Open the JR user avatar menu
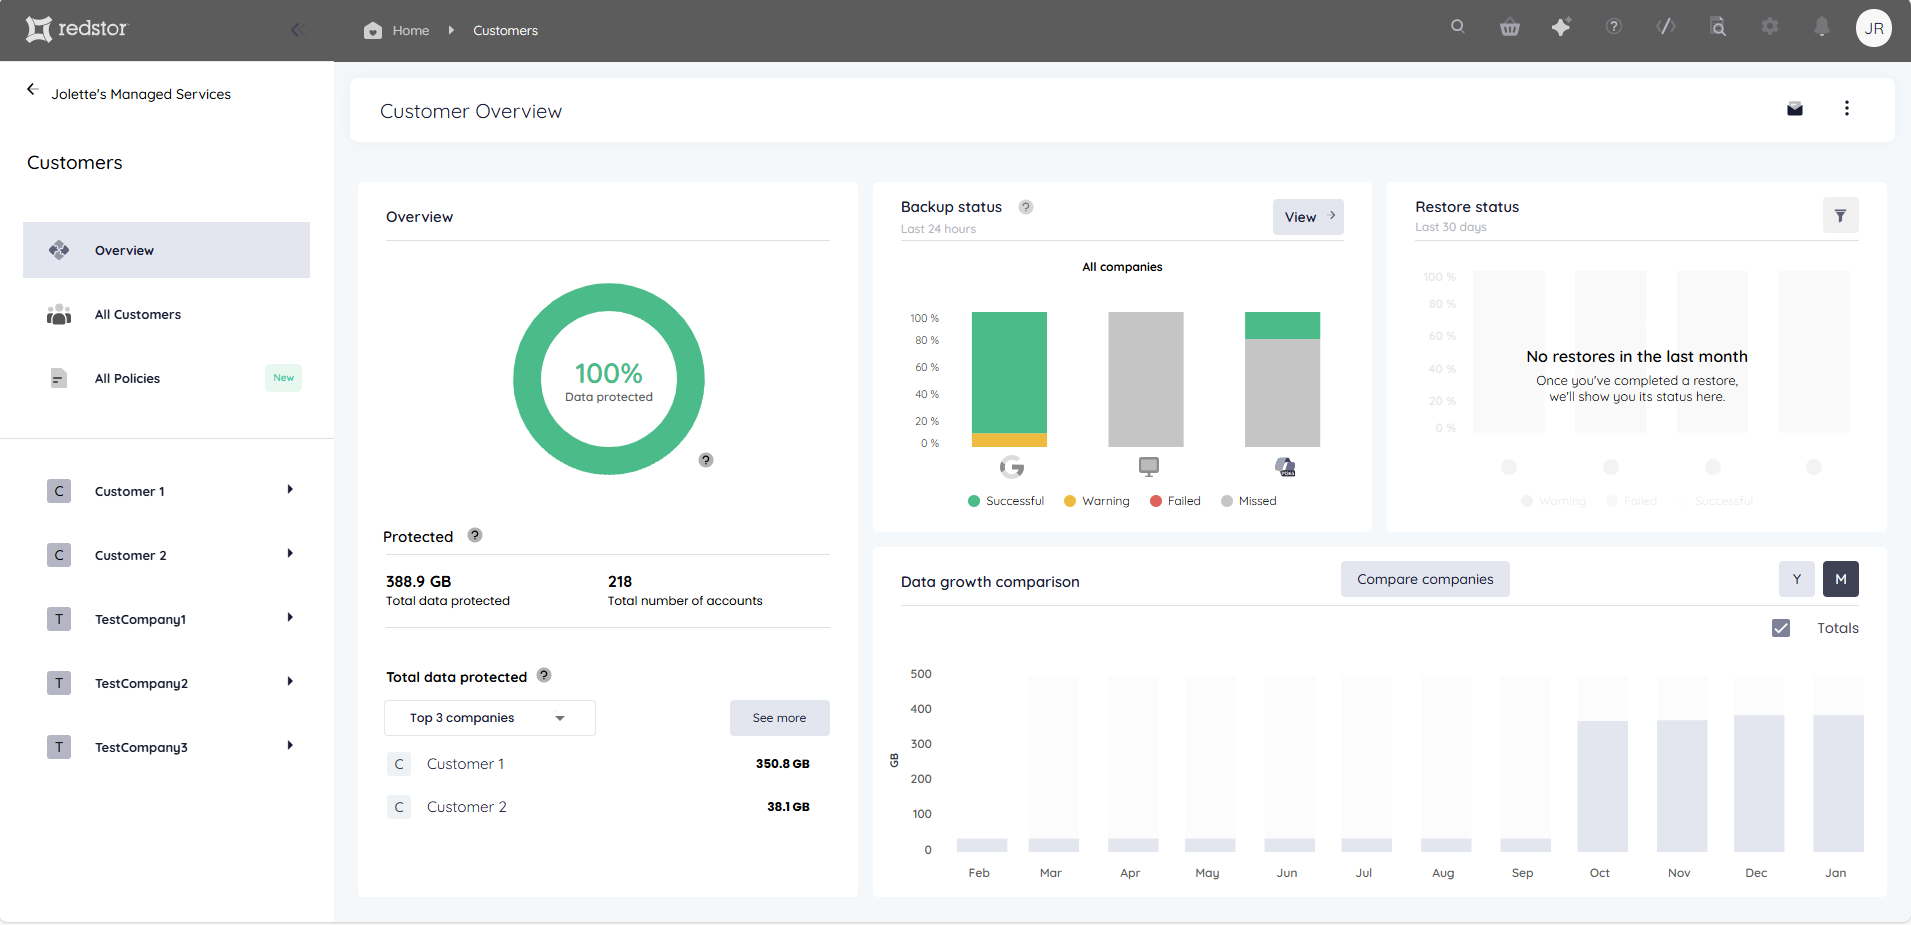 [x=1874, y=28]
